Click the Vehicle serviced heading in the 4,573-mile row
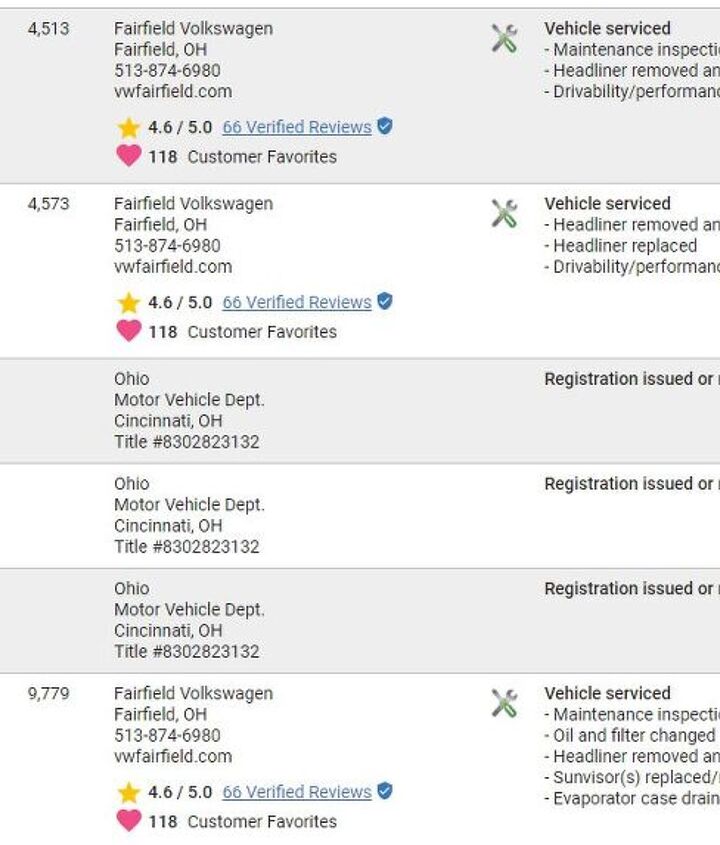 point(607,204)
